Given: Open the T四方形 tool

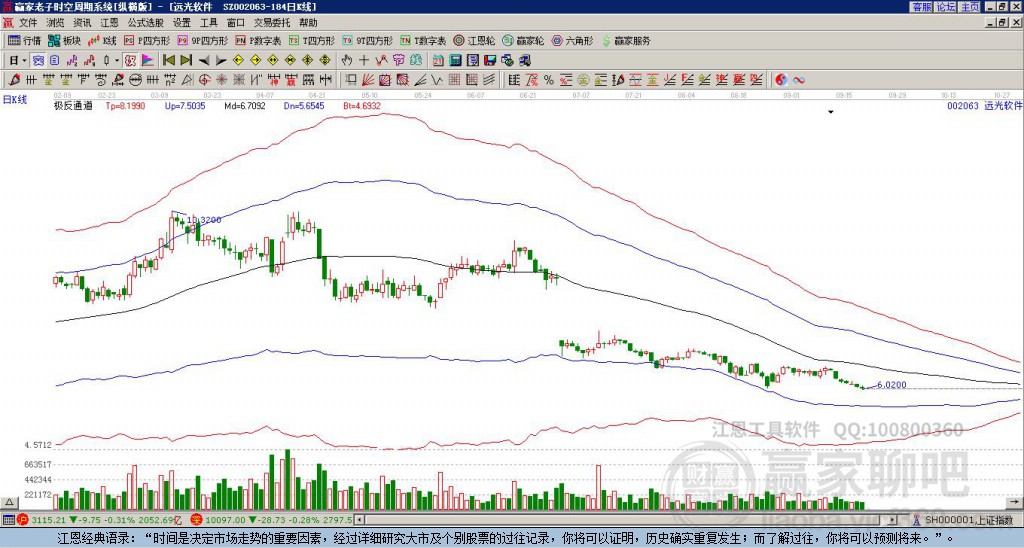Looking at the screenshot, I should pos(312,40).
